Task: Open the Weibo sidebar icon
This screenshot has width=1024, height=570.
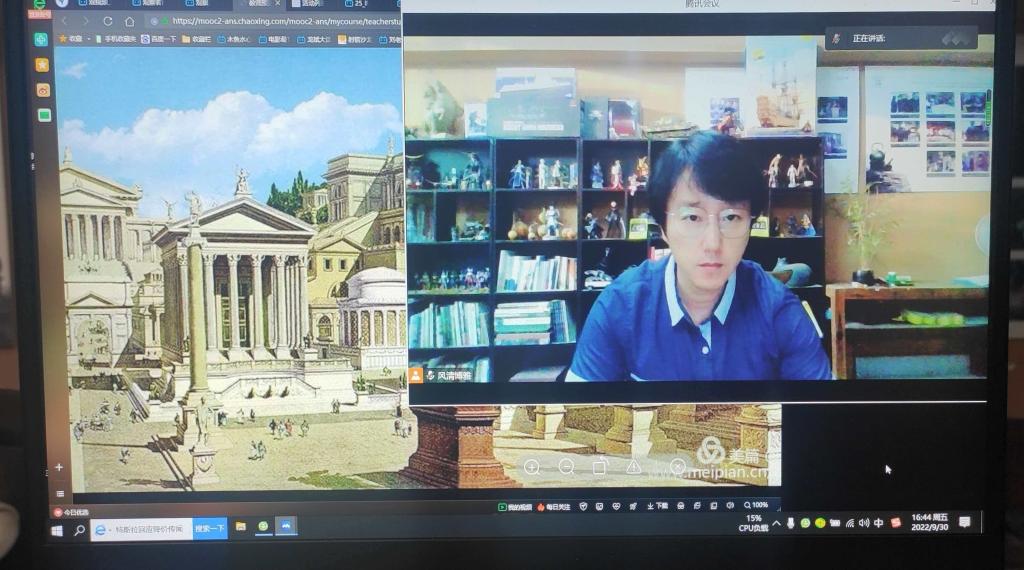Action: tap(43, 90)
